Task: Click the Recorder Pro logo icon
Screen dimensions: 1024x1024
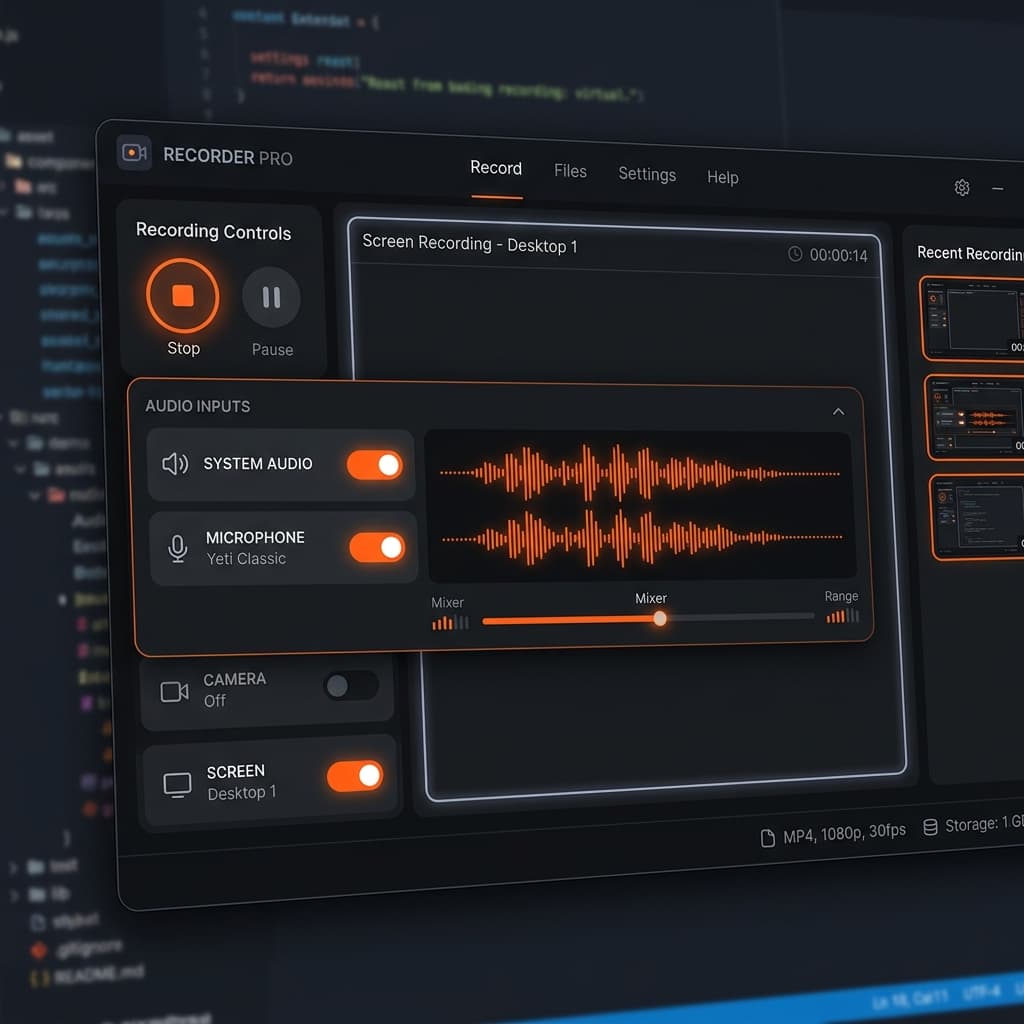Action: pos(133,152)
